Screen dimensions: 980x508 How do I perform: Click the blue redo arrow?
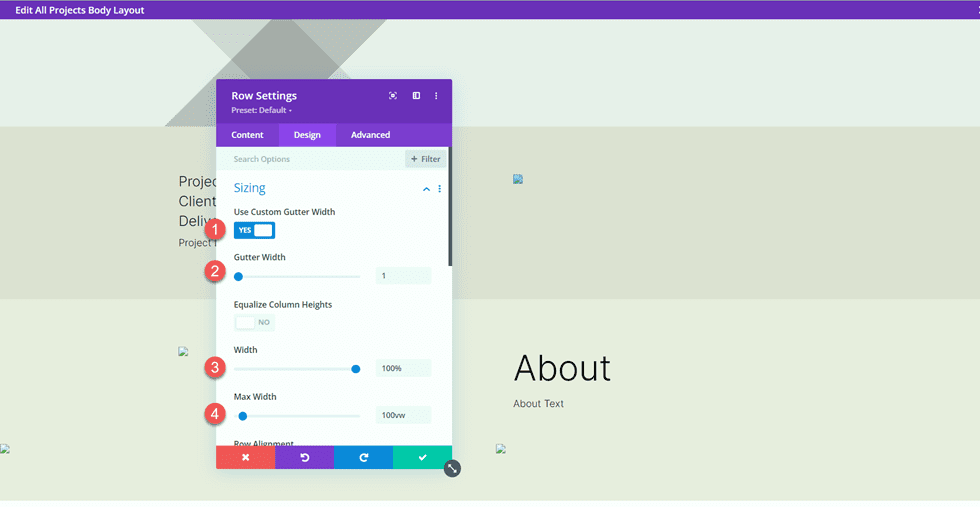coord(363,457)
